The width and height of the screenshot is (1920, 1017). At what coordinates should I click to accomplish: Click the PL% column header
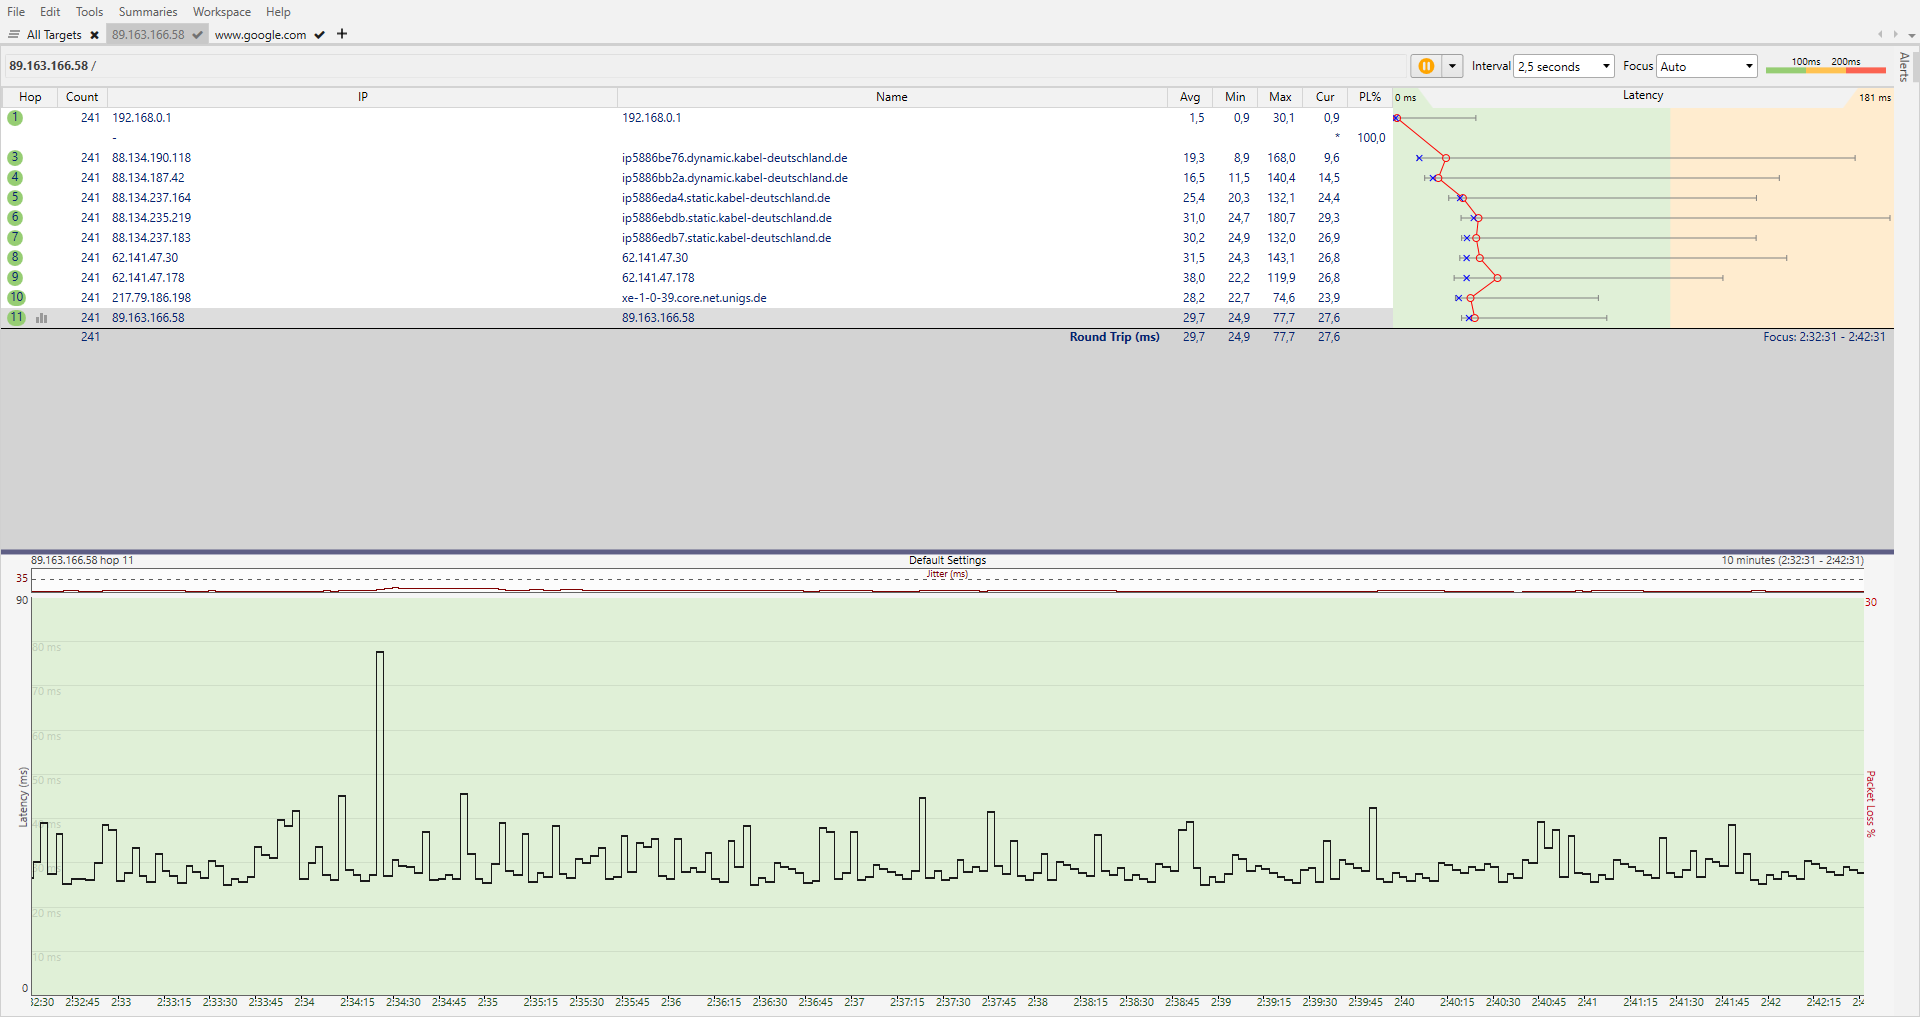(1370, 97)
